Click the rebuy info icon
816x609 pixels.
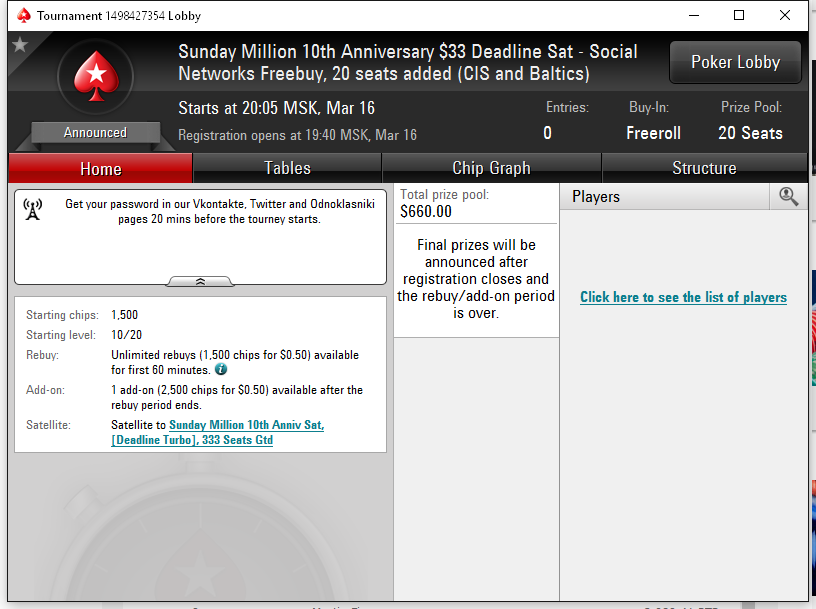click(x=221, y=370)
